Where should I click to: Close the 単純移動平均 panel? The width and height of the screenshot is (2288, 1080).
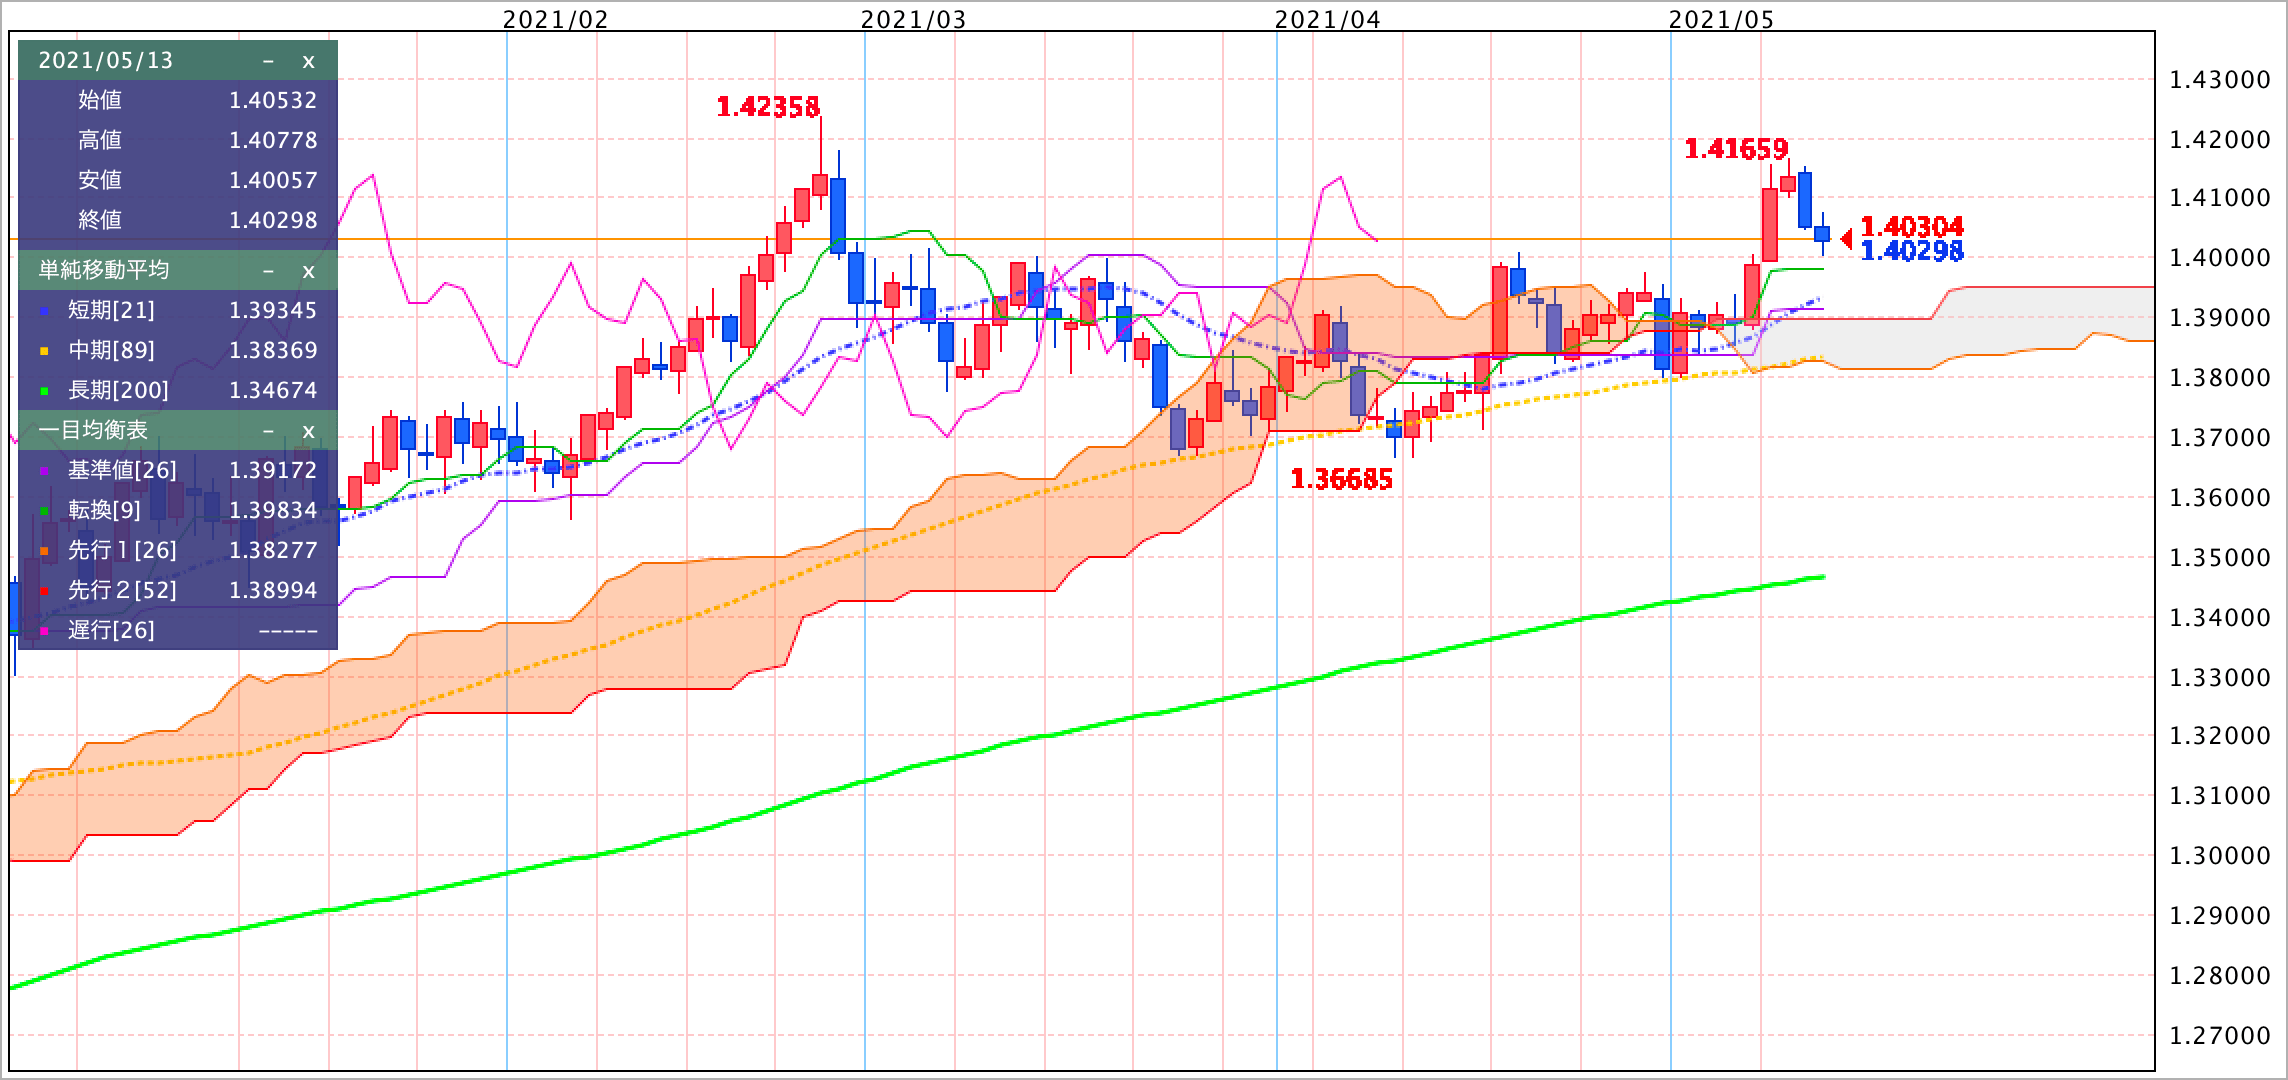308,271
